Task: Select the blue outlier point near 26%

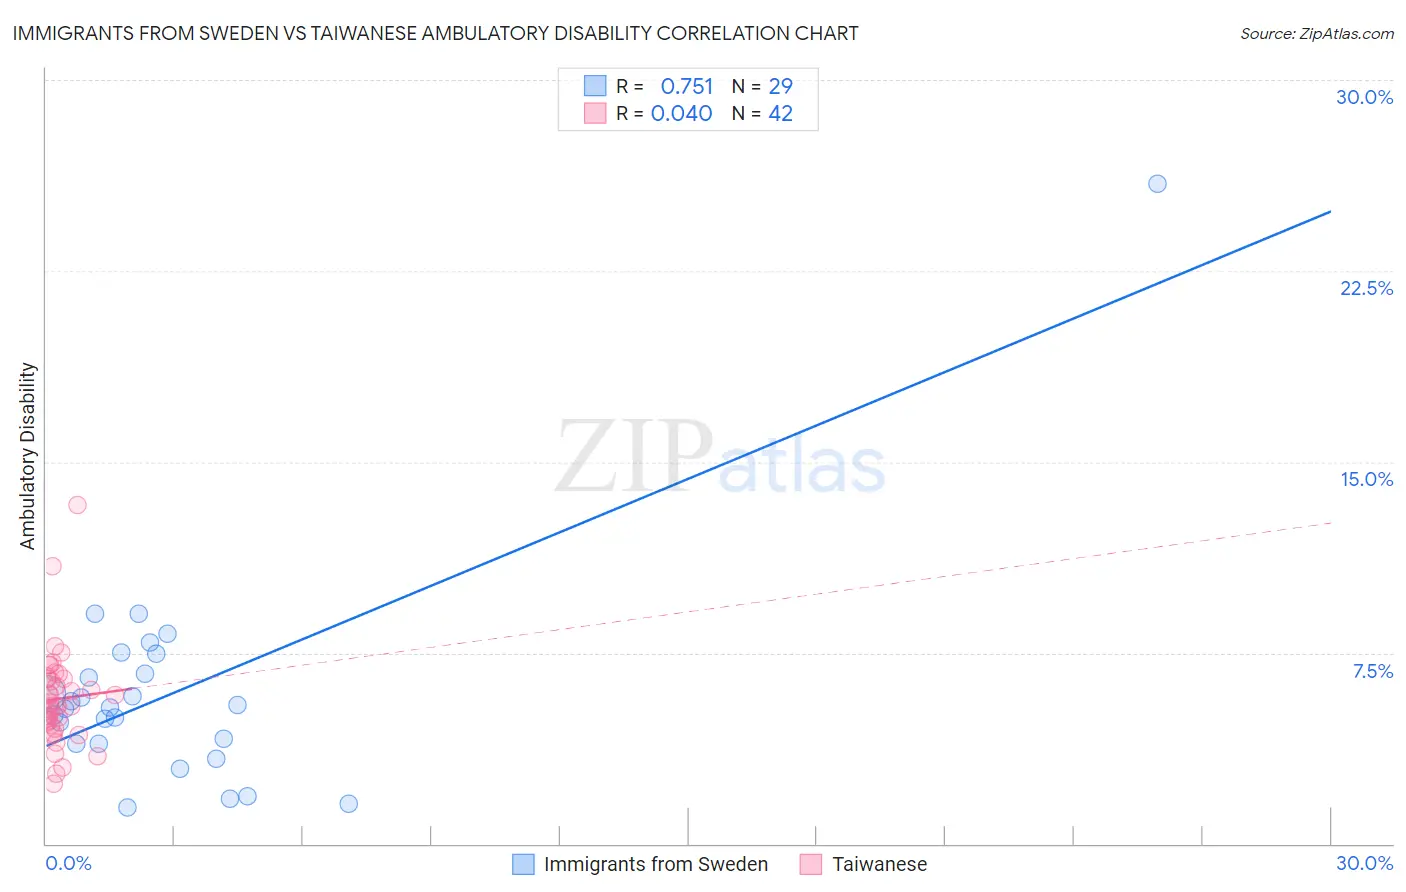Action: pyautogui.click(x=1157, y=184)
